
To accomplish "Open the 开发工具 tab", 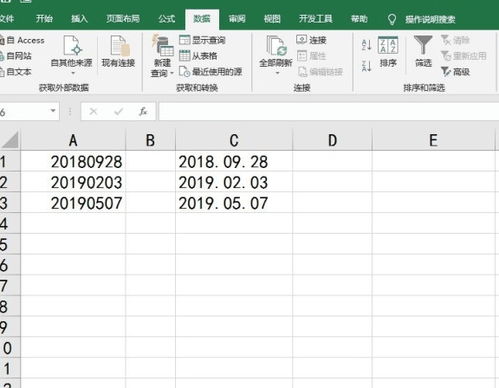I will coord(316,19).
